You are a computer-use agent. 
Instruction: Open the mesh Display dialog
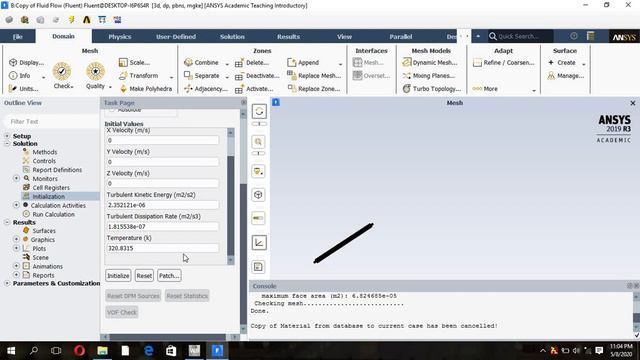tap(26, 62)
